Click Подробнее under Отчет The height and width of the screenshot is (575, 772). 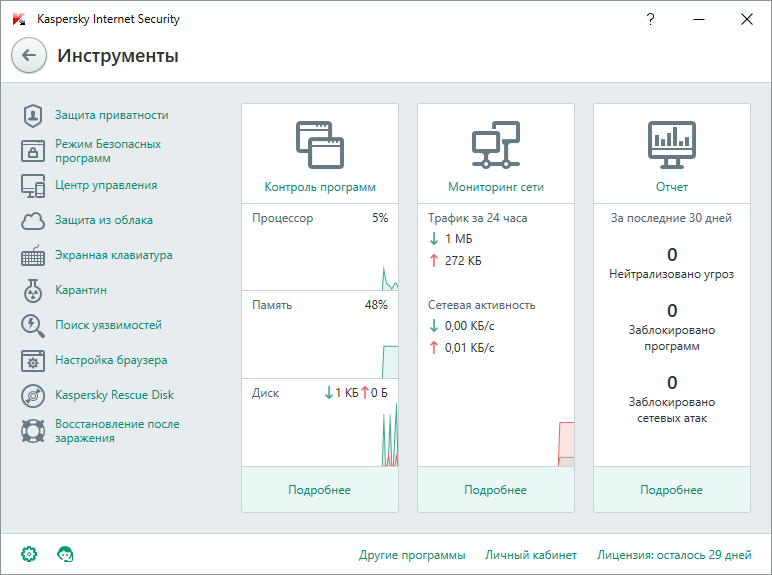(x=672, y=490)
